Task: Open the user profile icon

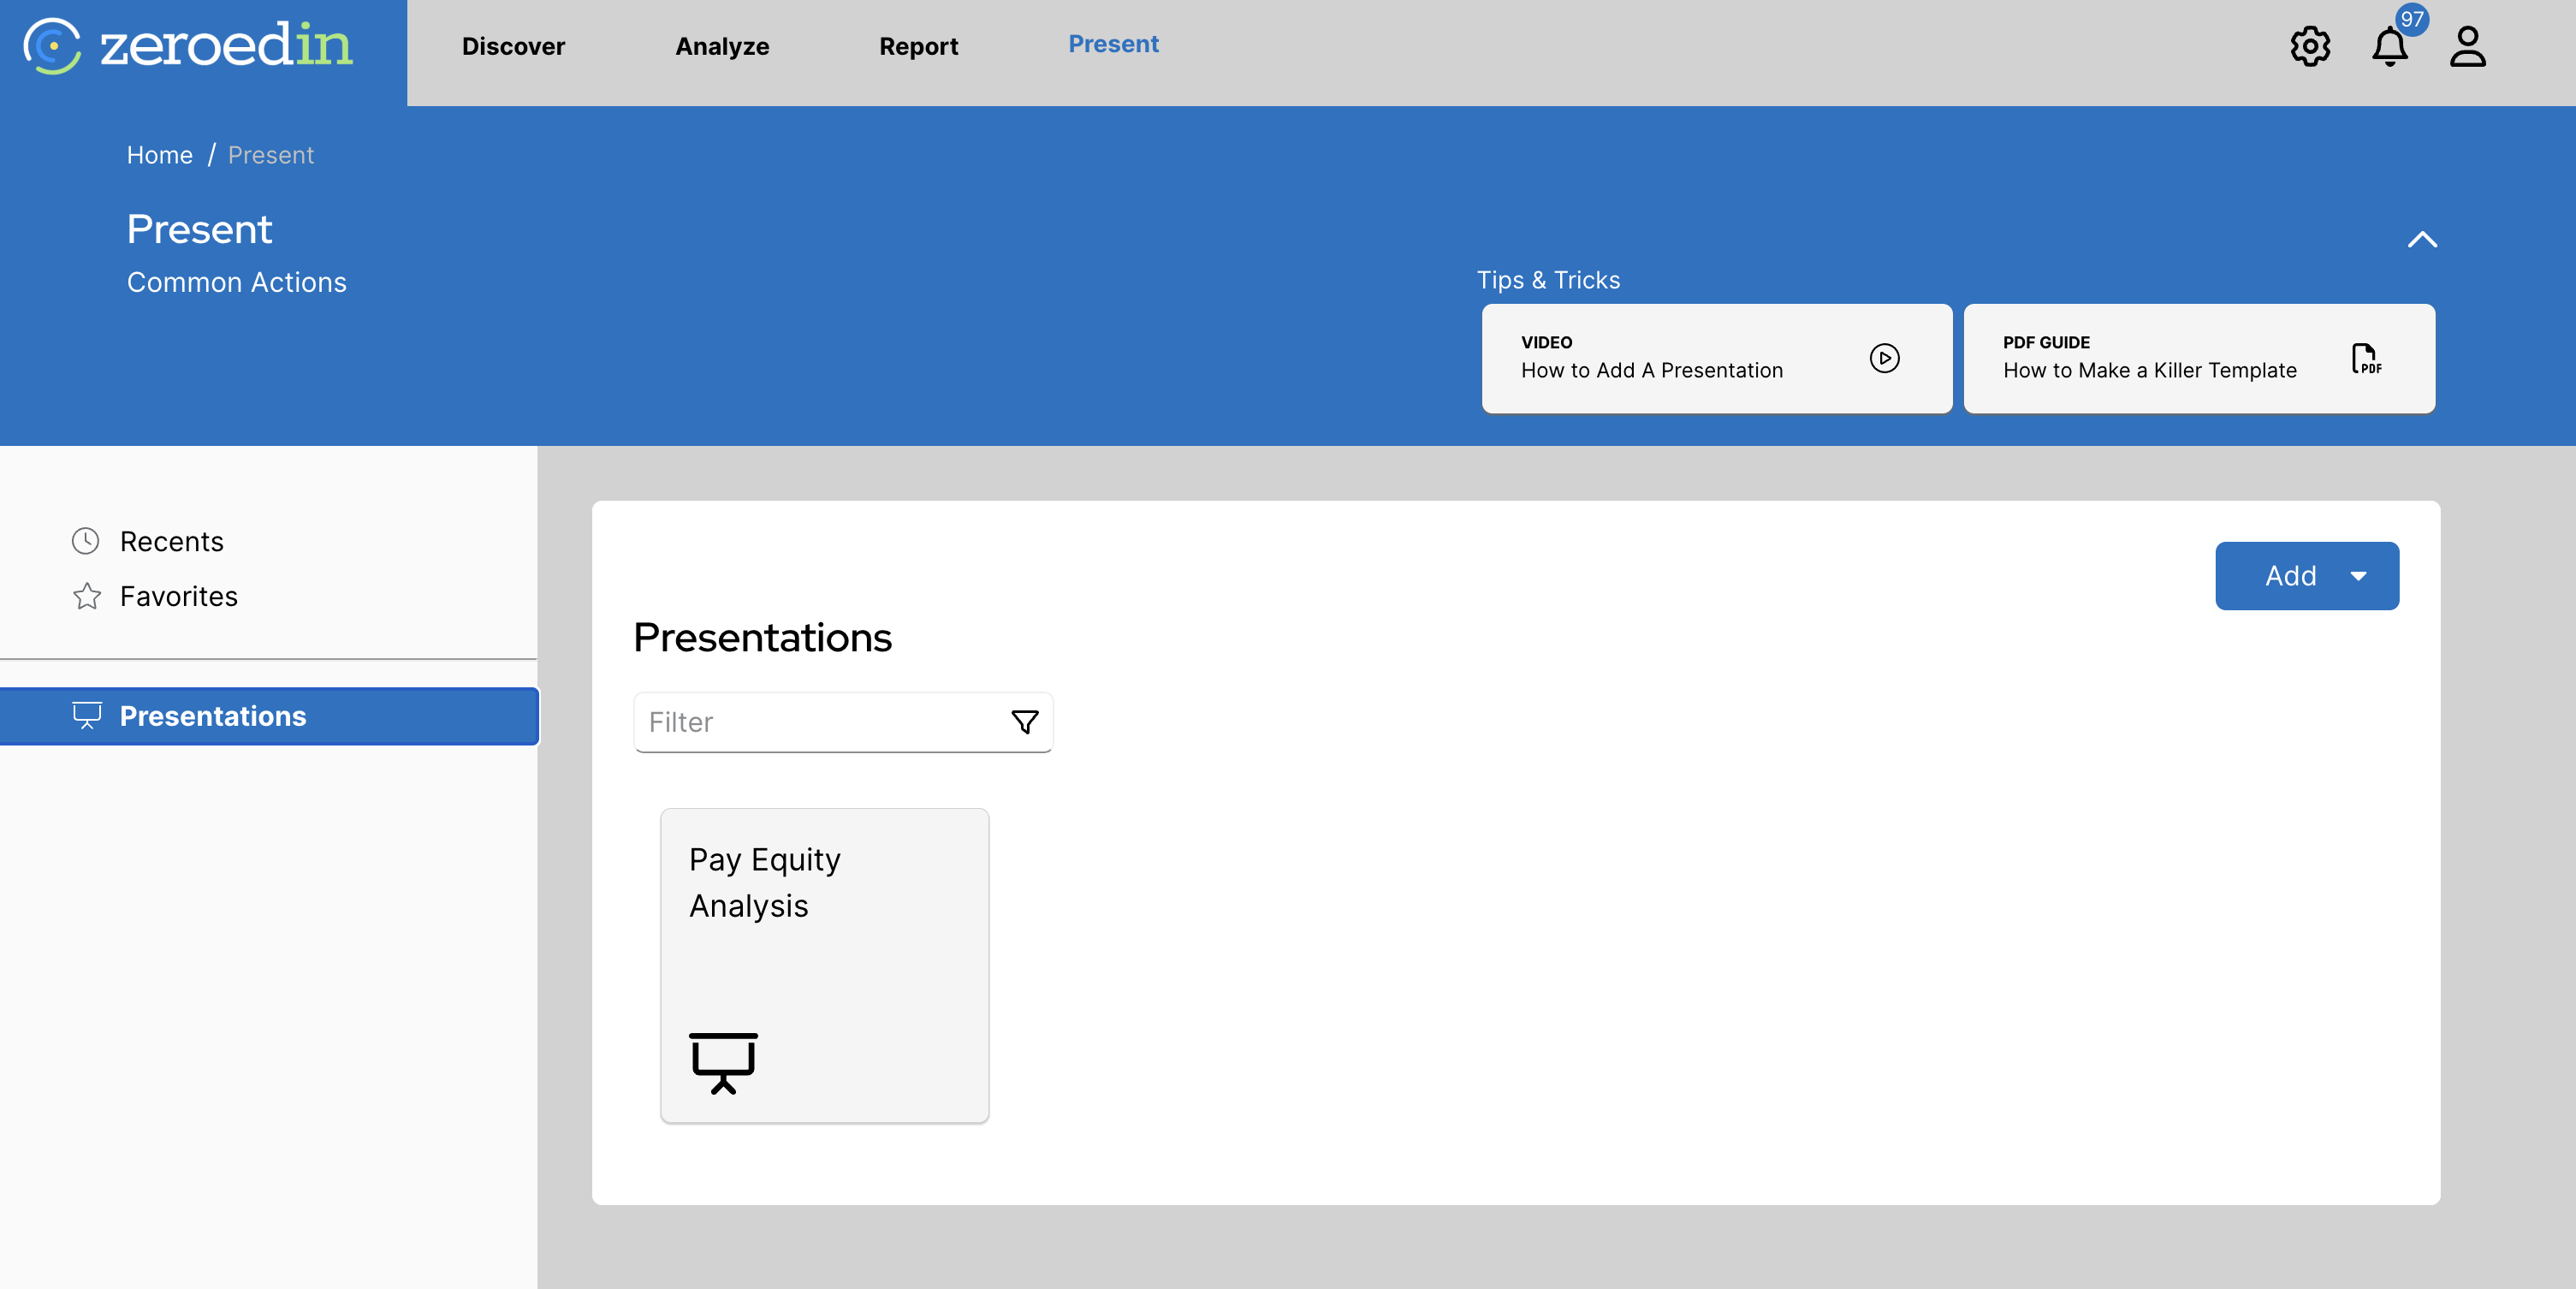Action: (x=2467, y=46)
